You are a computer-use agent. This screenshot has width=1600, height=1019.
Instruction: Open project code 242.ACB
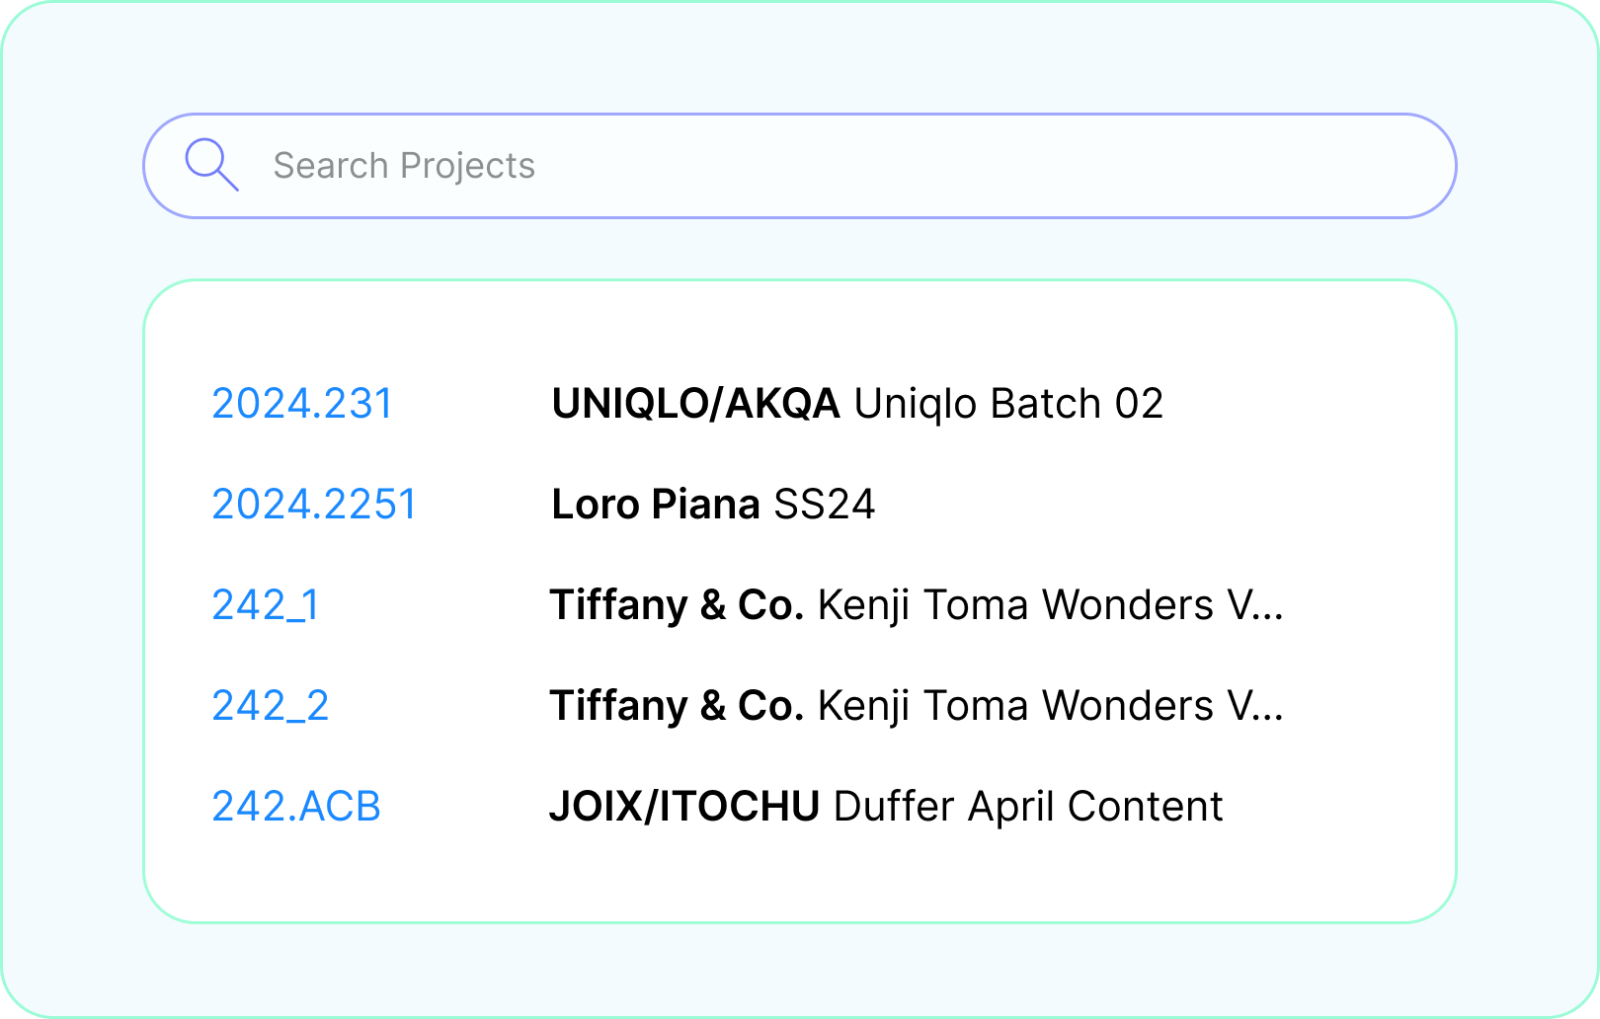pos(296,806)
